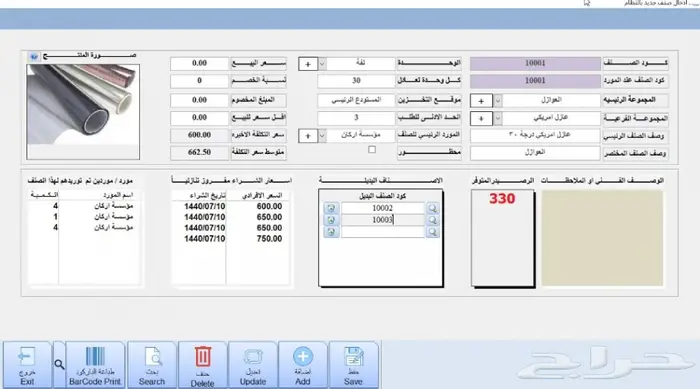Click plus button next to sub group عازل امريكي
The width and height of the screenshot is (700, 389).
481,119
